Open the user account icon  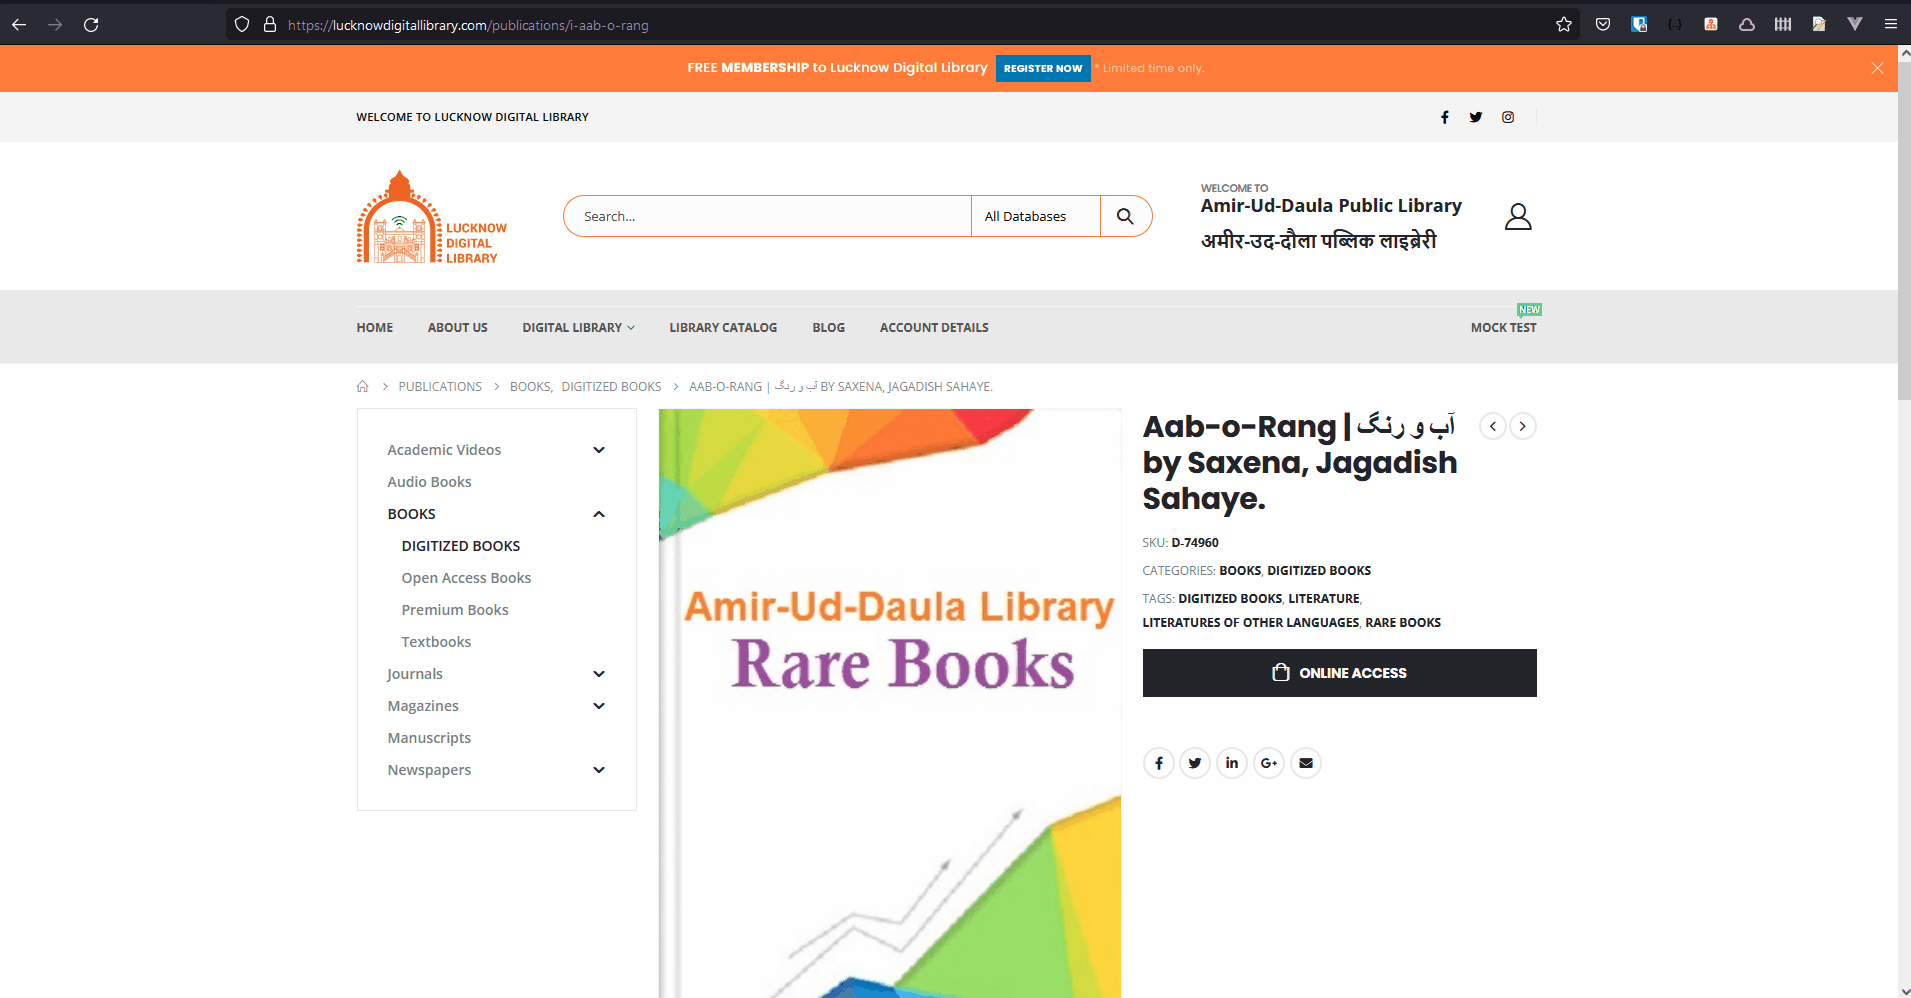1518,216
